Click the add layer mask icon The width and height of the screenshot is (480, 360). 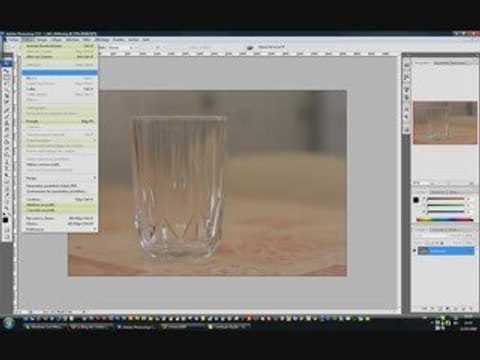pyautogui.click(x=440, y=308)
